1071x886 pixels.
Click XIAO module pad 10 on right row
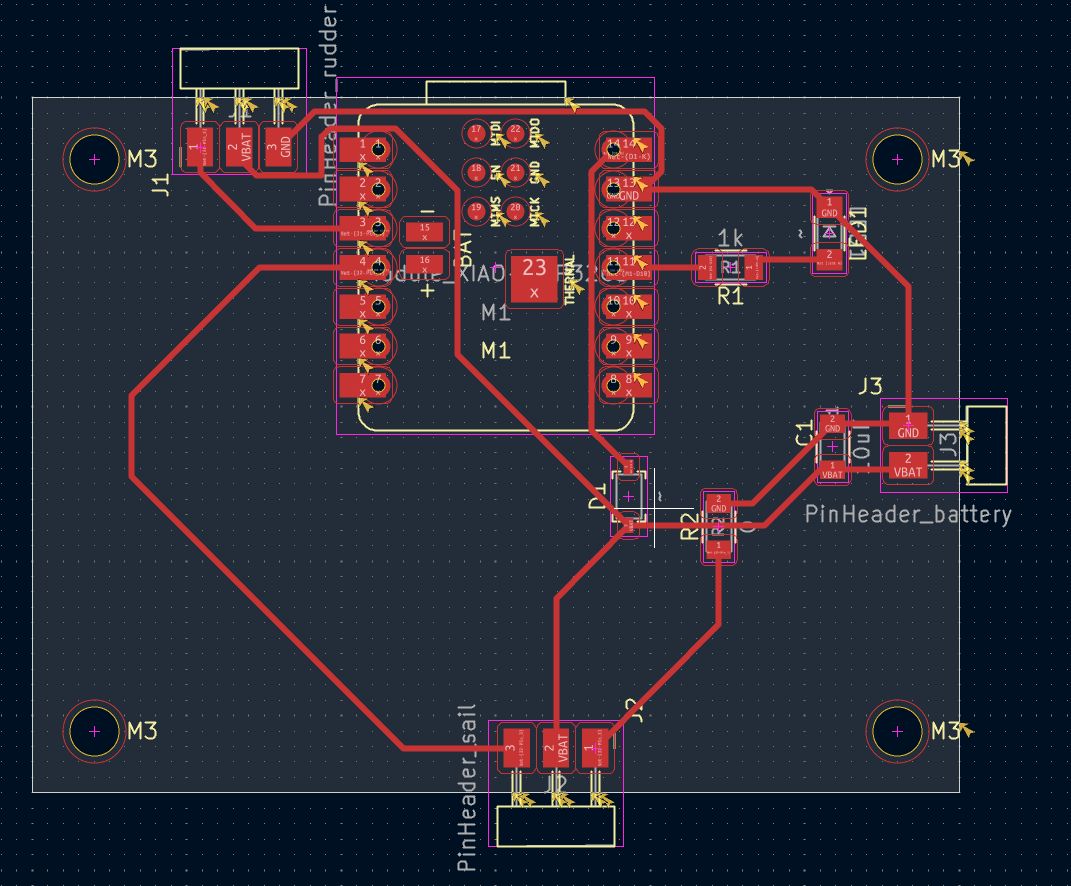(x=627, y=305)
